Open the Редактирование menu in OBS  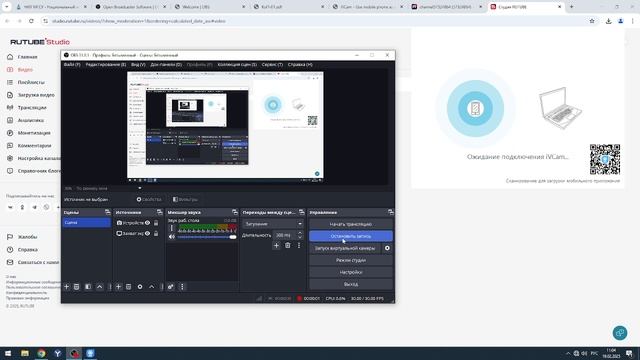point(106,64)
